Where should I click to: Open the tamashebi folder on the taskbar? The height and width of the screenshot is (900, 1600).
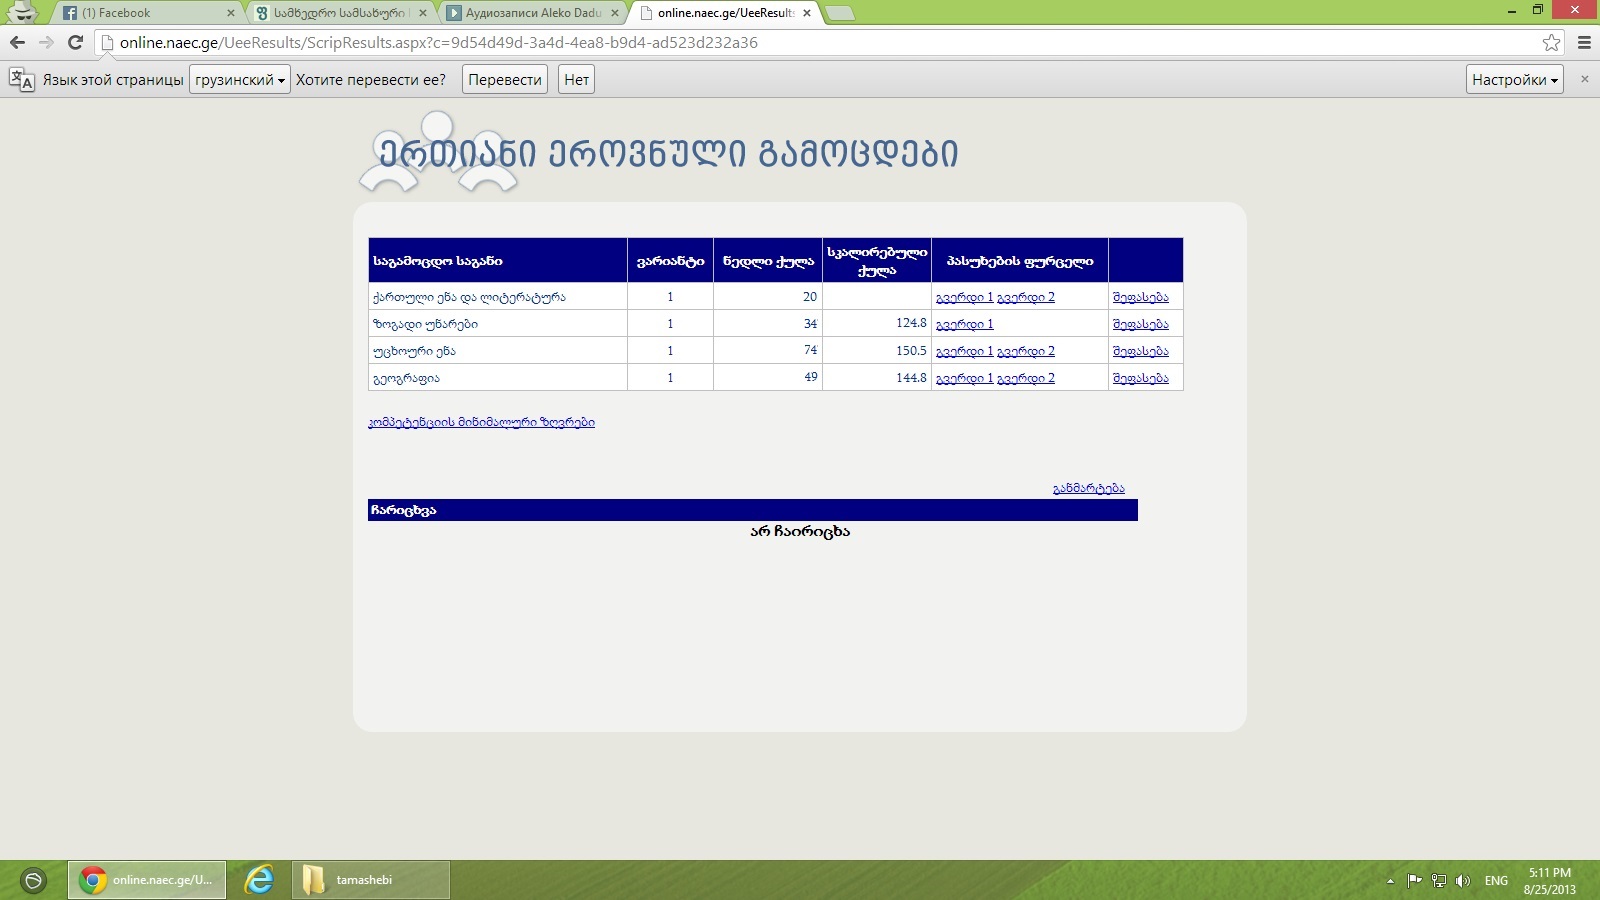371,880
